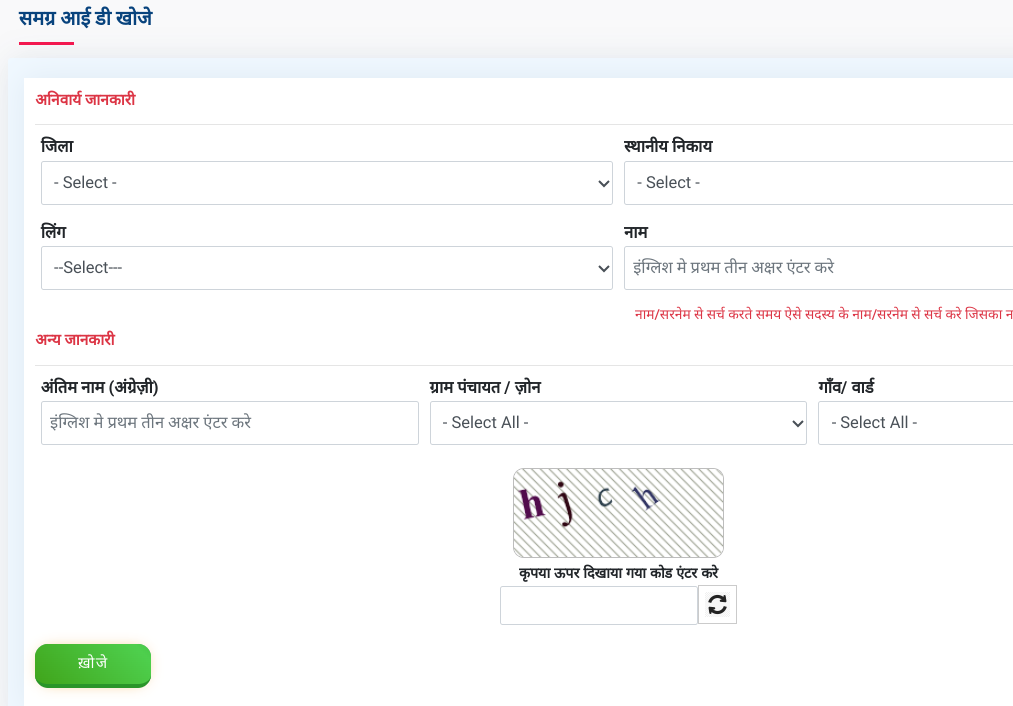Click the hjch captcha image
The image size is (1013, 706).
coord(618,513)
